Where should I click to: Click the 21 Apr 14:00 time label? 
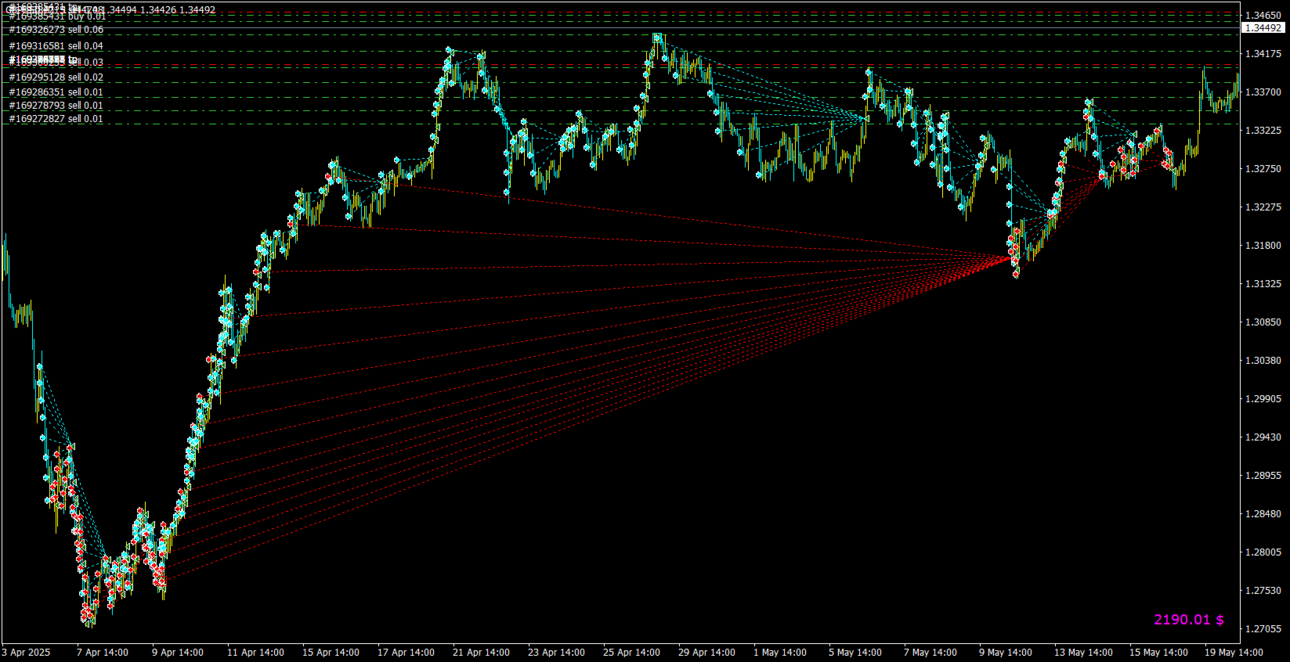click(481, 653)
